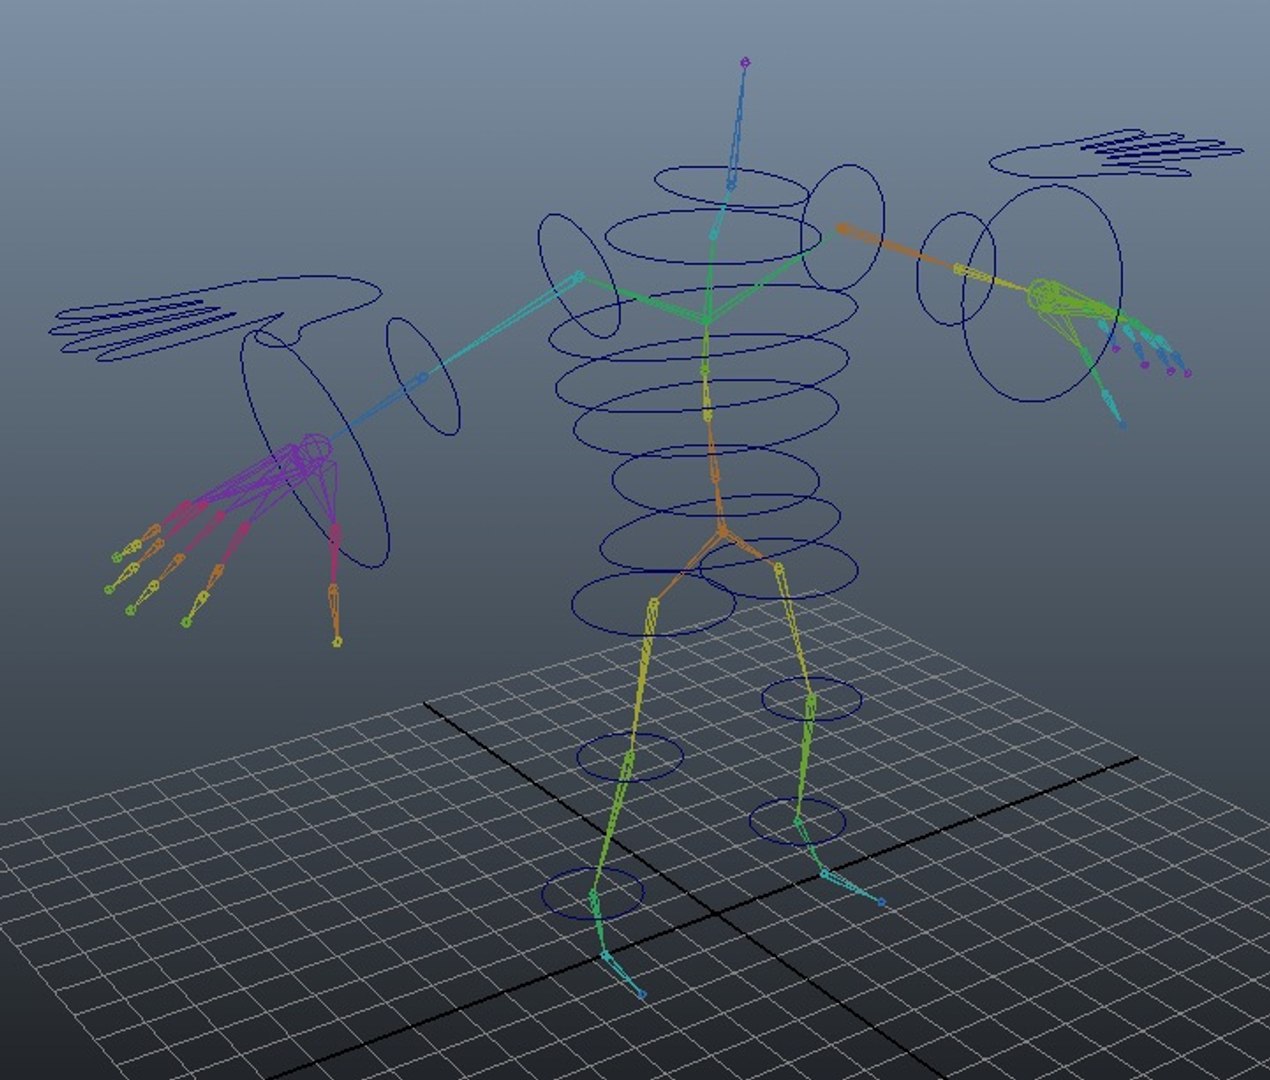The height and width of the screenshot is (1080, 1270).
Task: Select the ankle control circle on the farther leg
Action: (797, 822)
